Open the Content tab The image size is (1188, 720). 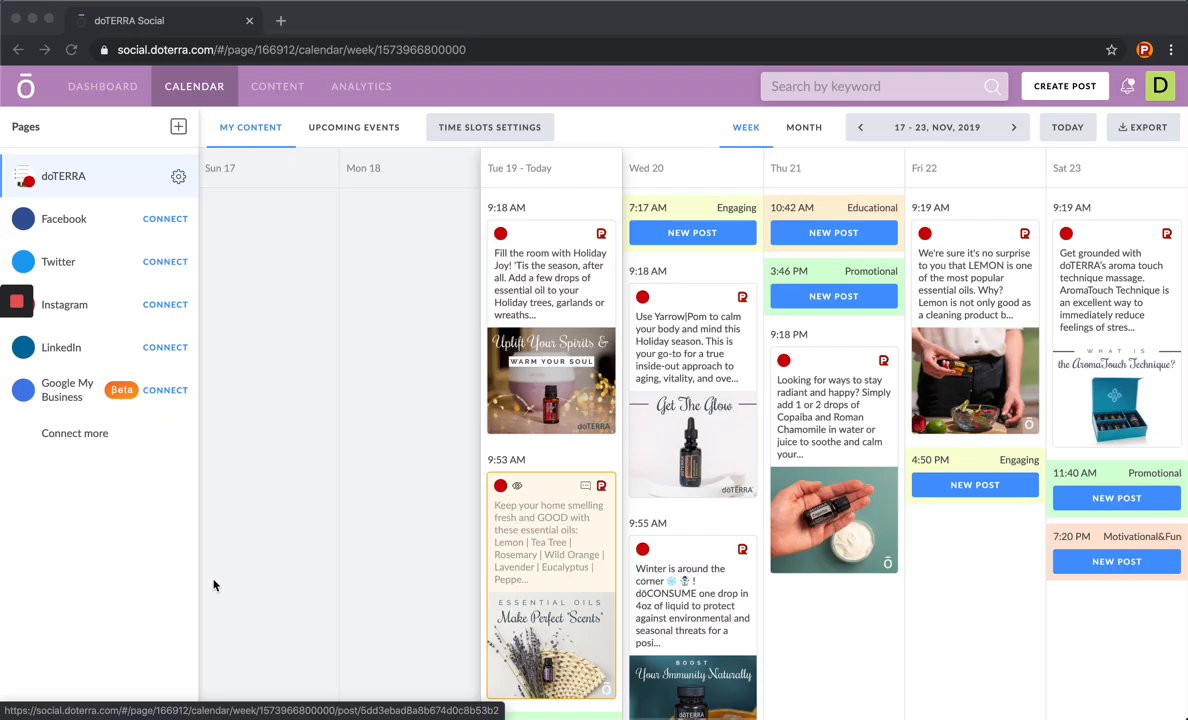pos(277,86)
